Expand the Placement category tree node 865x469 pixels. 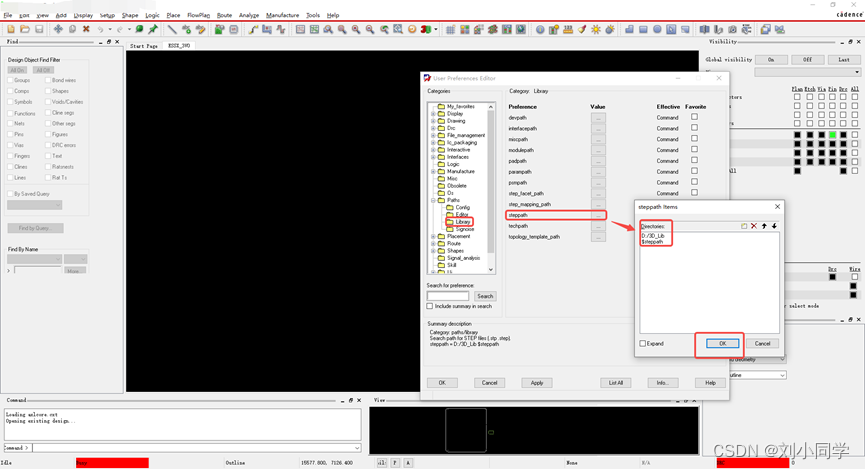pos(433,237)
